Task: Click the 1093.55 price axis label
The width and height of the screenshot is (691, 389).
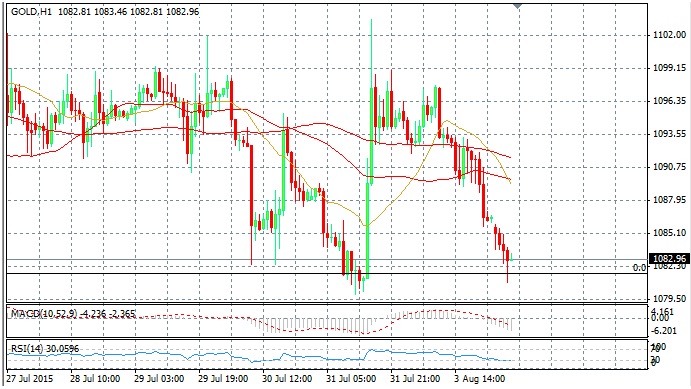Action: [x=669, y=134]
